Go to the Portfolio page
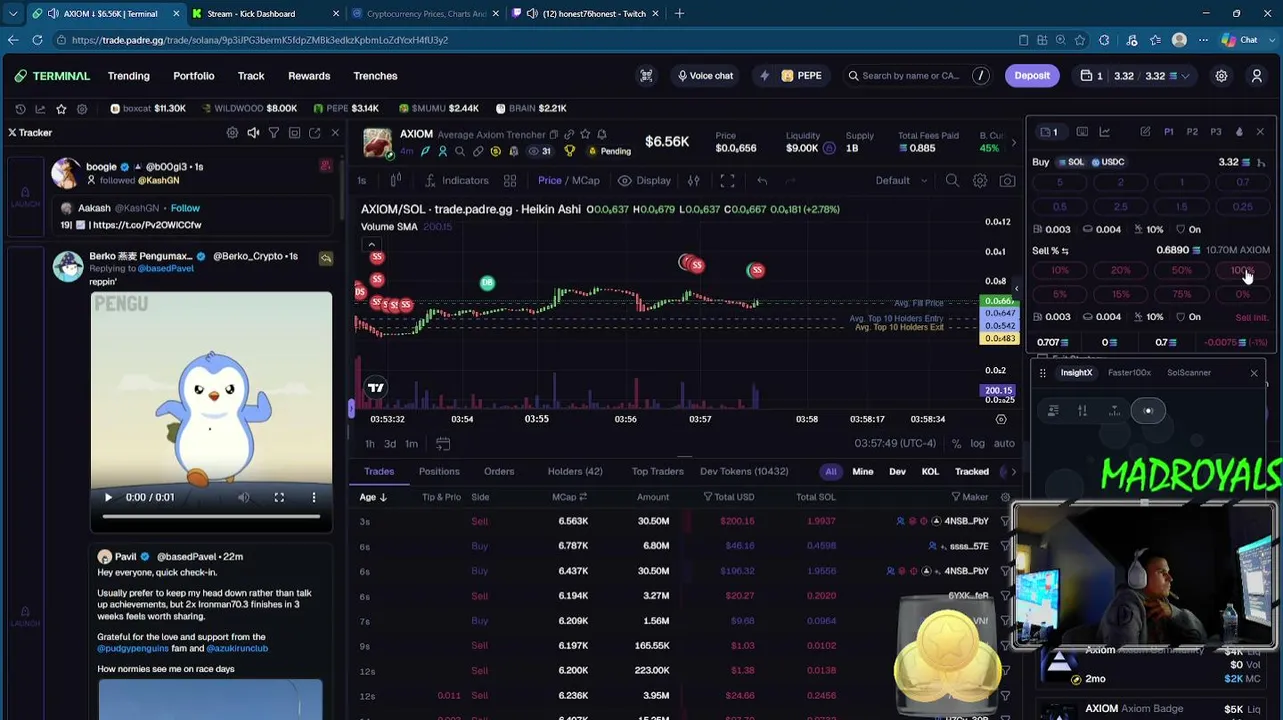Screen dimensions: 1283x720 click(x=194, y=76)
